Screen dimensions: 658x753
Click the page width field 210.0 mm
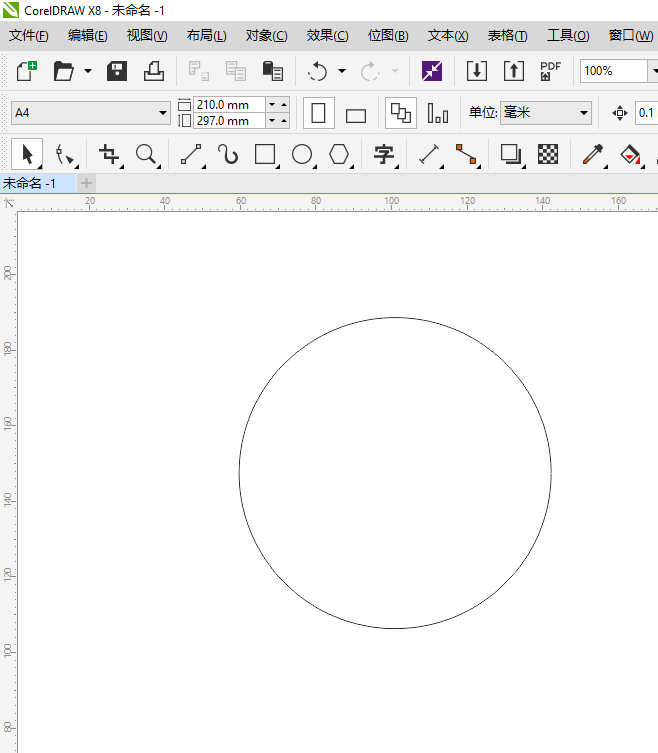click(x=228, y=105)
